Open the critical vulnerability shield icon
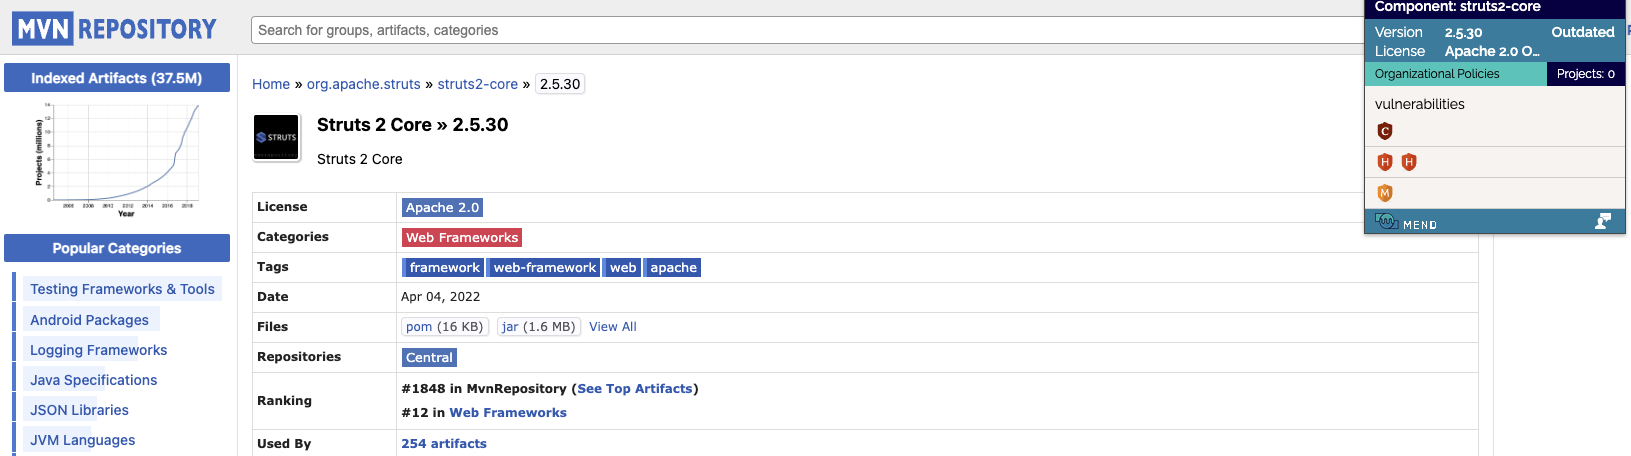This screenshot has height=456, width=1631. 1385,131
